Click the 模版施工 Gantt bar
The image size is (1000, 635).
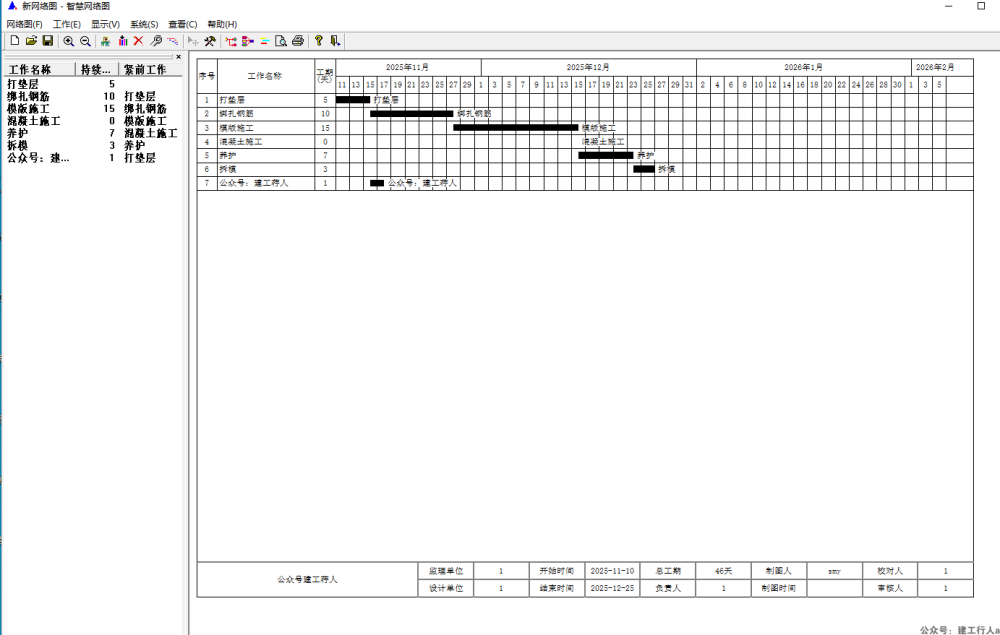point(515,128)
